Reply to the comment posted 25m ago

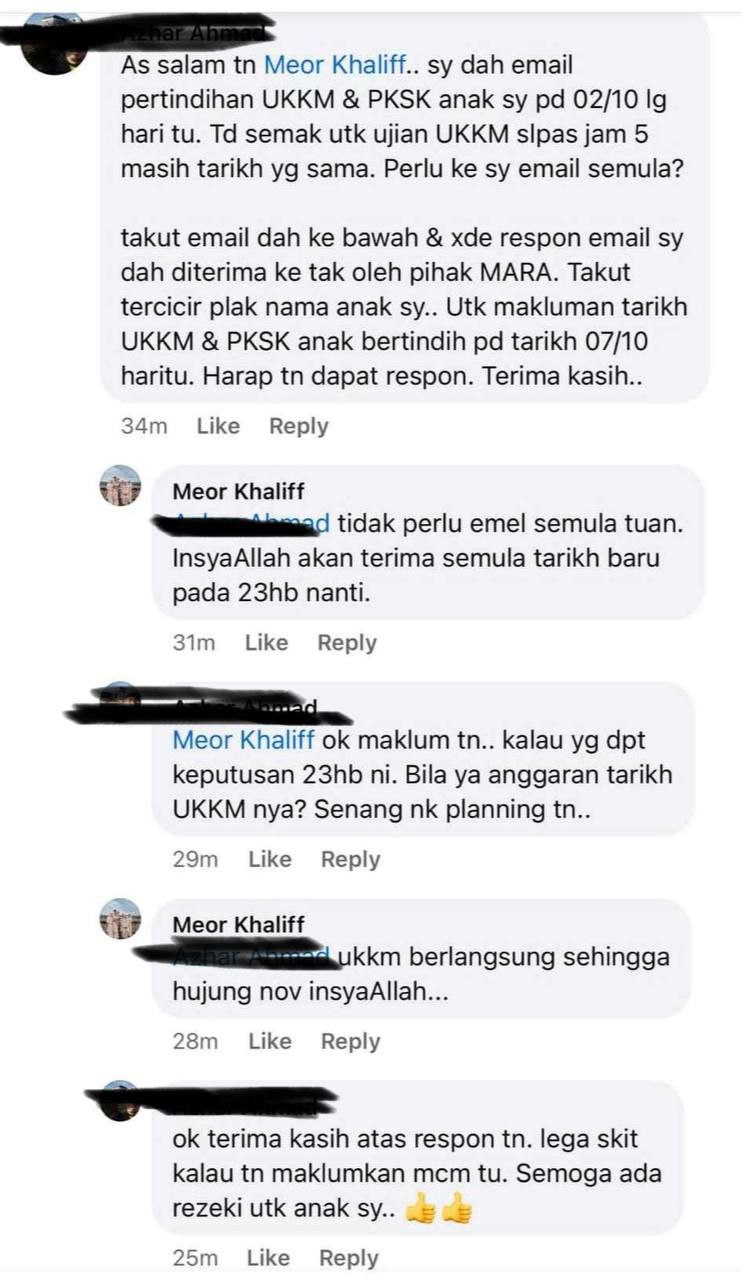[x=349, y=1258]
